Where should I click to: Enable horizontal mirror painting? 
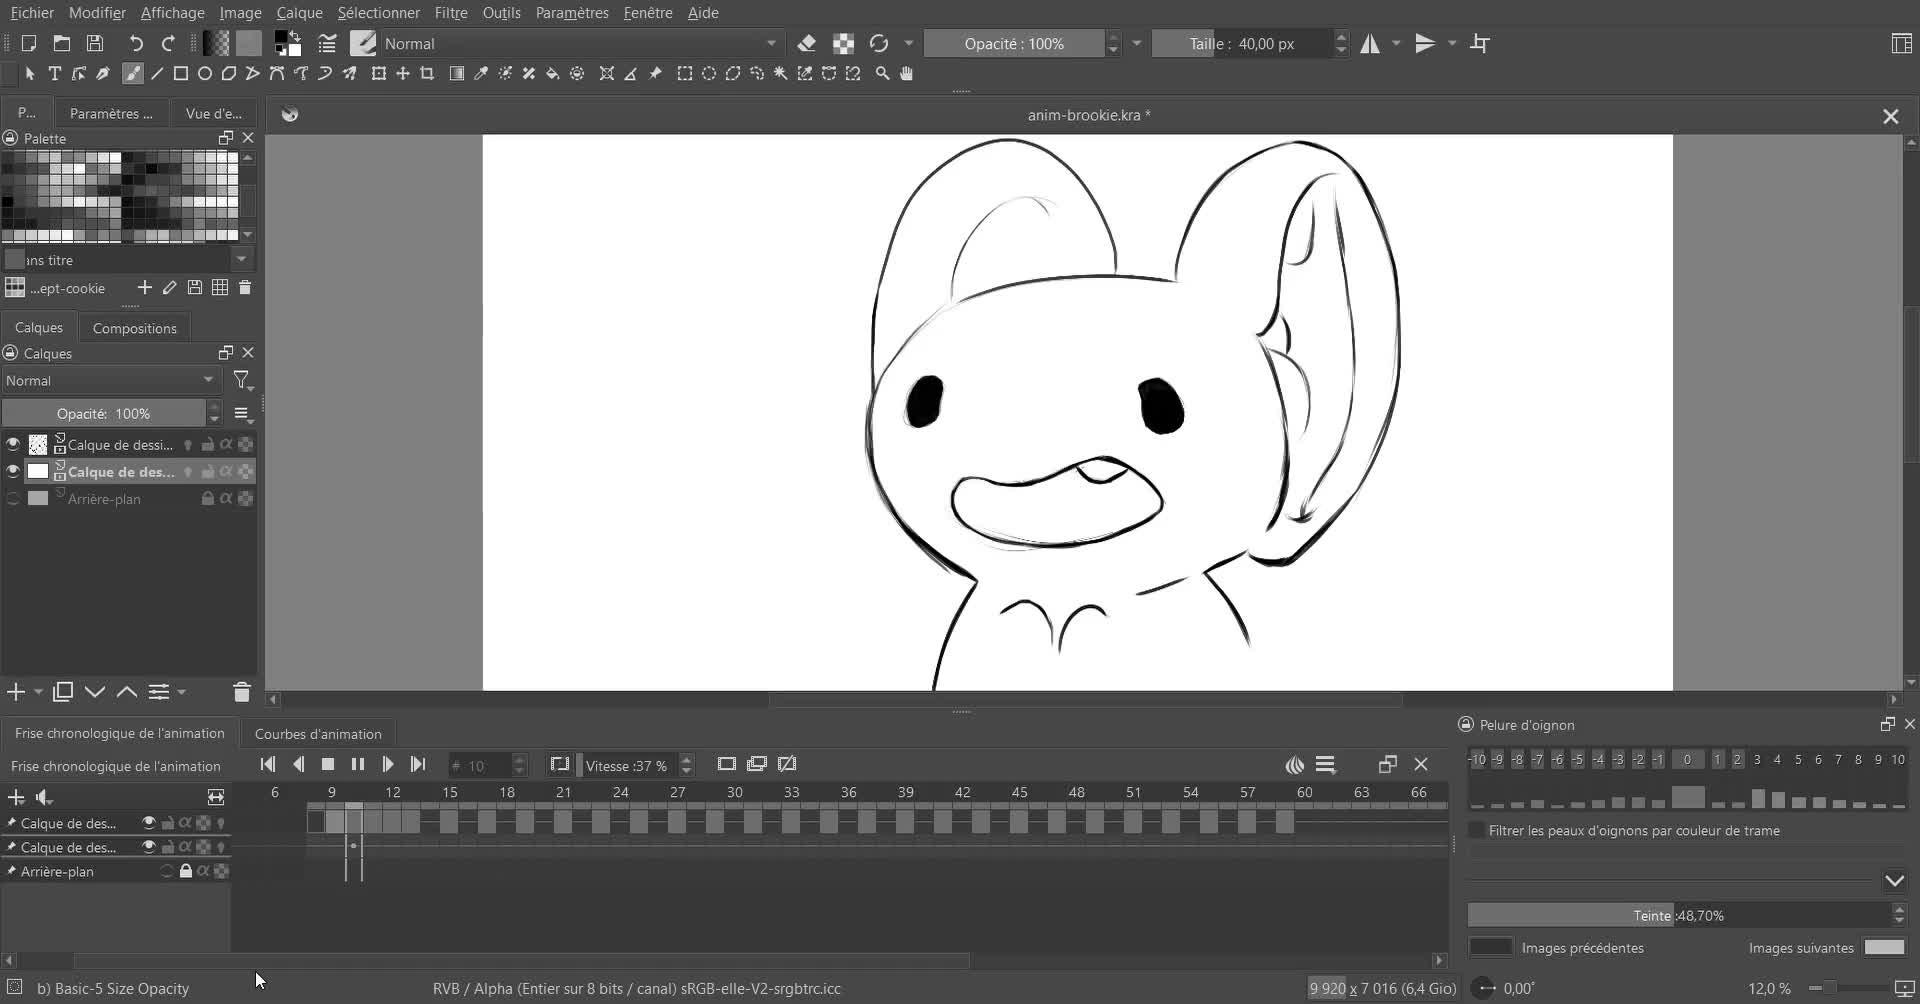click(1370, 43)
